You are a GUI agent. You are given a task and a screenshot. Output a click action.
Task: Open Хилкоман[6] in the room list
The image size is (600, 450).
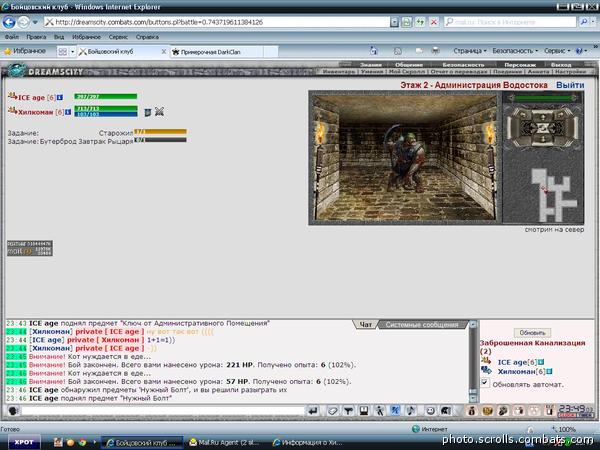coord(521,372)
